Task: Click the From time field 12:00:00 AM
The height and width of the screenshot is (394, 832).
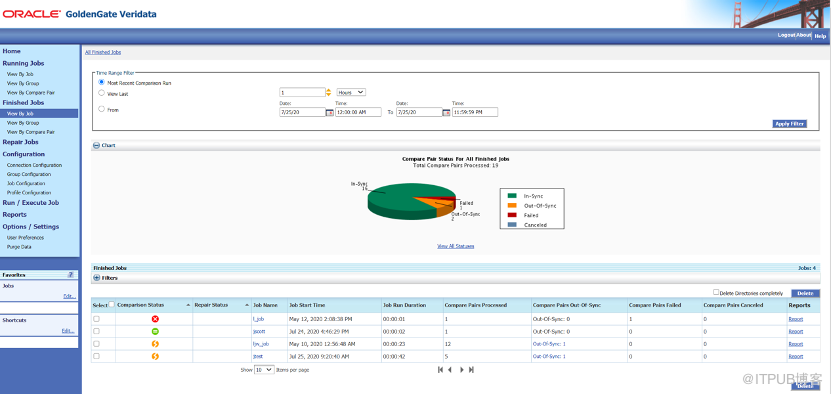Action: click(358, 112)
